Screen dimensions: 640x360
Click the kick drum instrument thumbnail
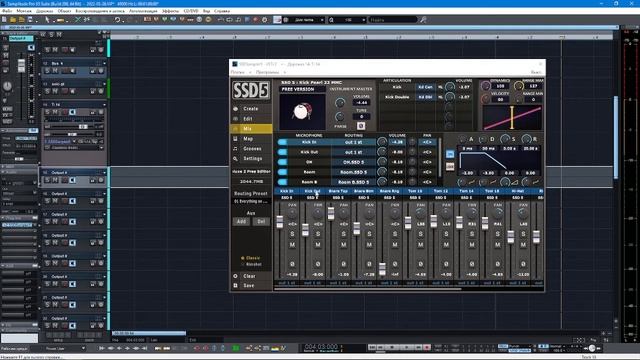pos(302,111)
